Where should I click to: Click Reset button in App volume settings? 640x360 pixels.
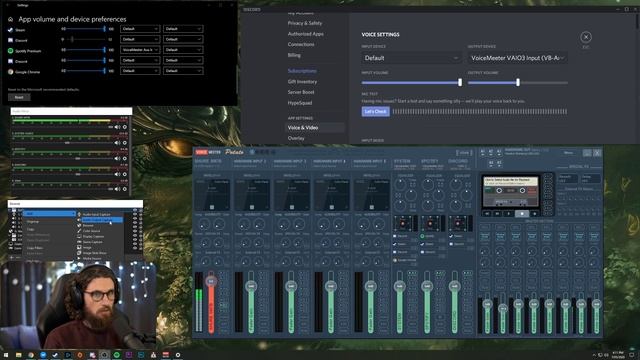pyautogui.click(x=19, y=98)
